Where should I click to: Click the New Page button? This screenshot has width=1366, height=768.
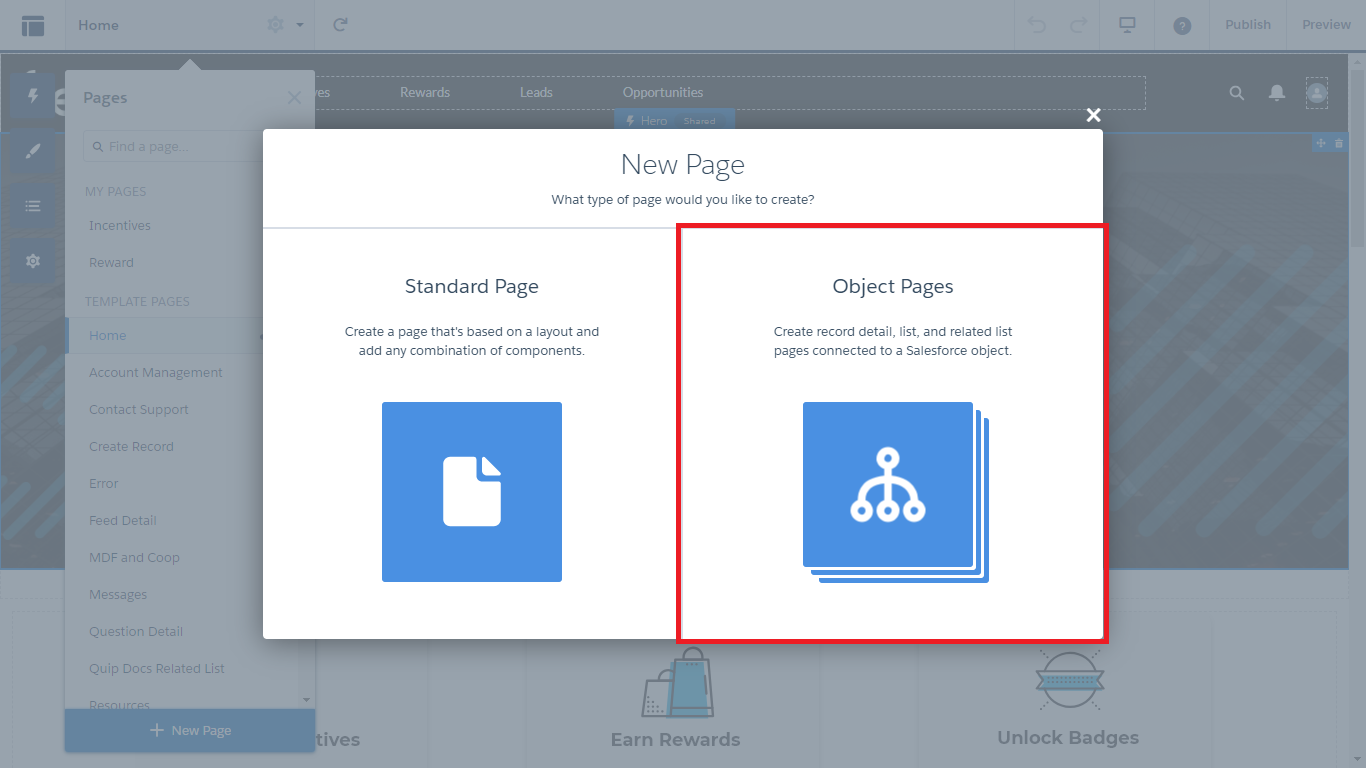tap(190, 731)
